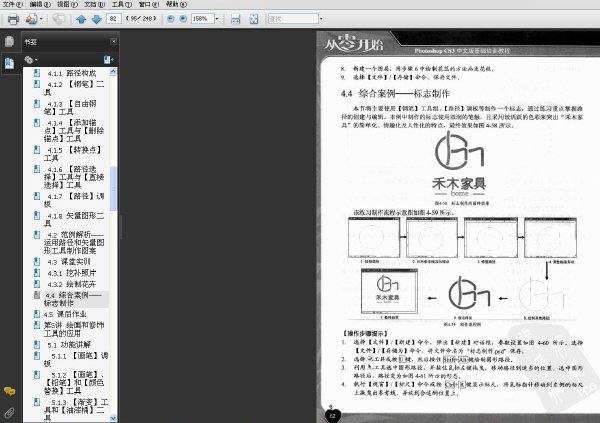Open the zoom level dropdown arrow

[x=217, y=18]
